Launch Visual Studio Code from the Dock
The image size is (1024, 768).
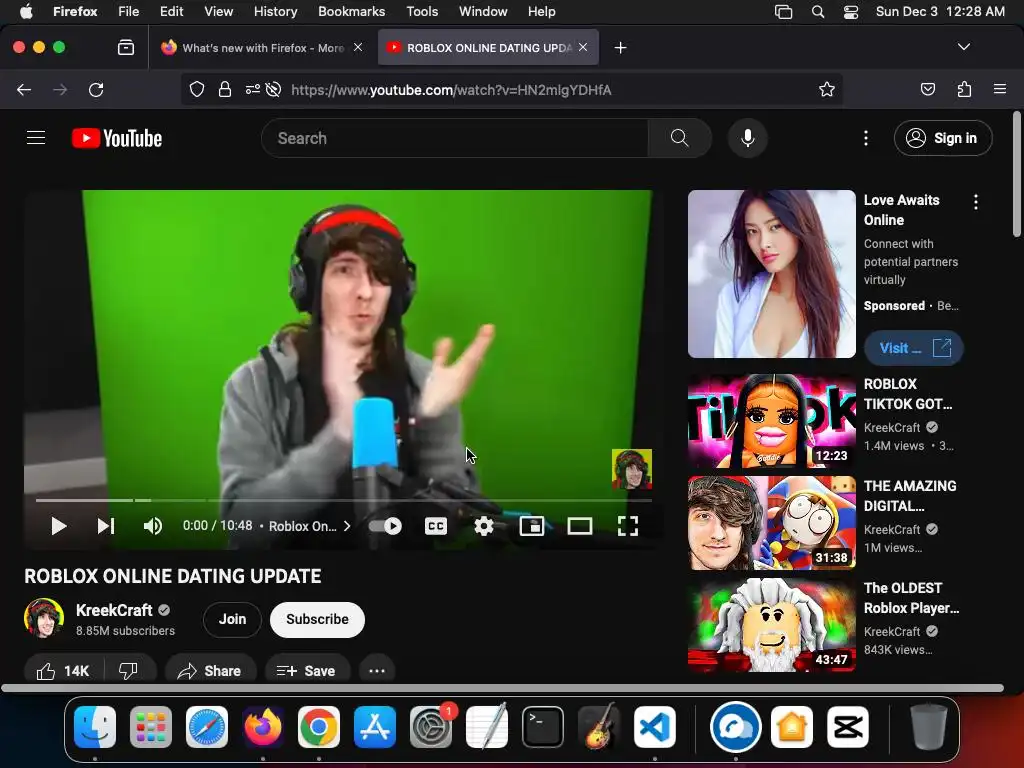[654, 727]
